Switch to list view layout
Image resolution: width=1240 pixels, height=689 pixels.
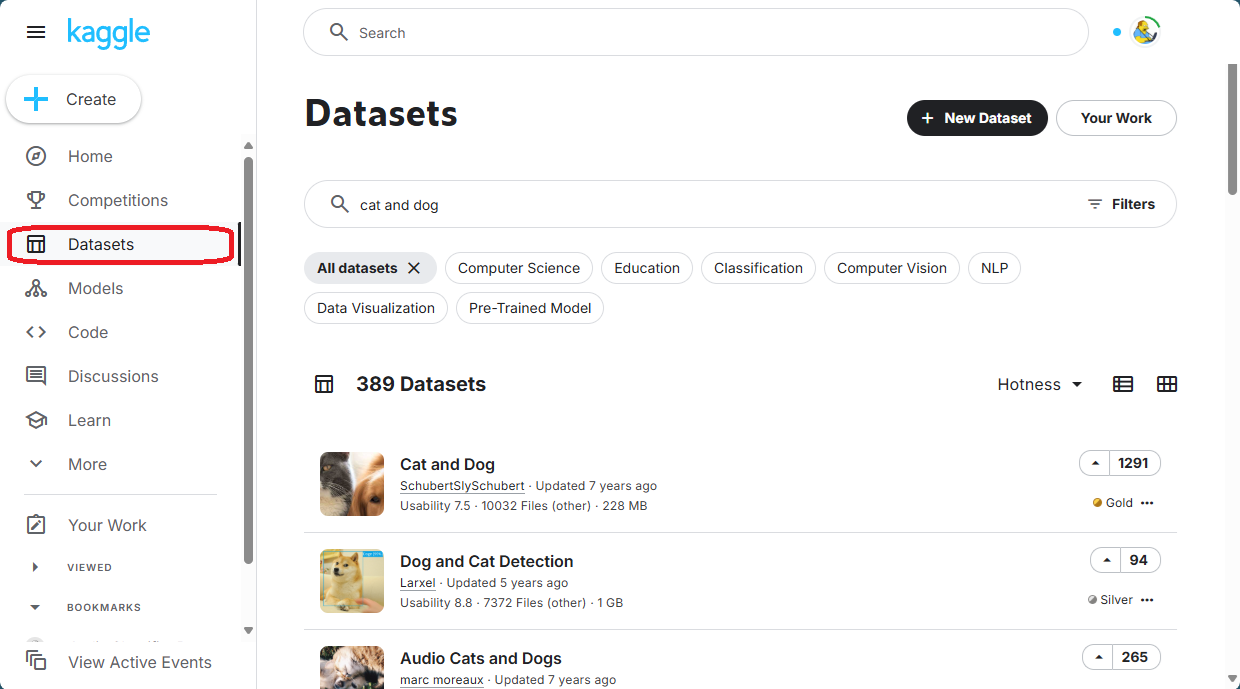coord(1123,384)
